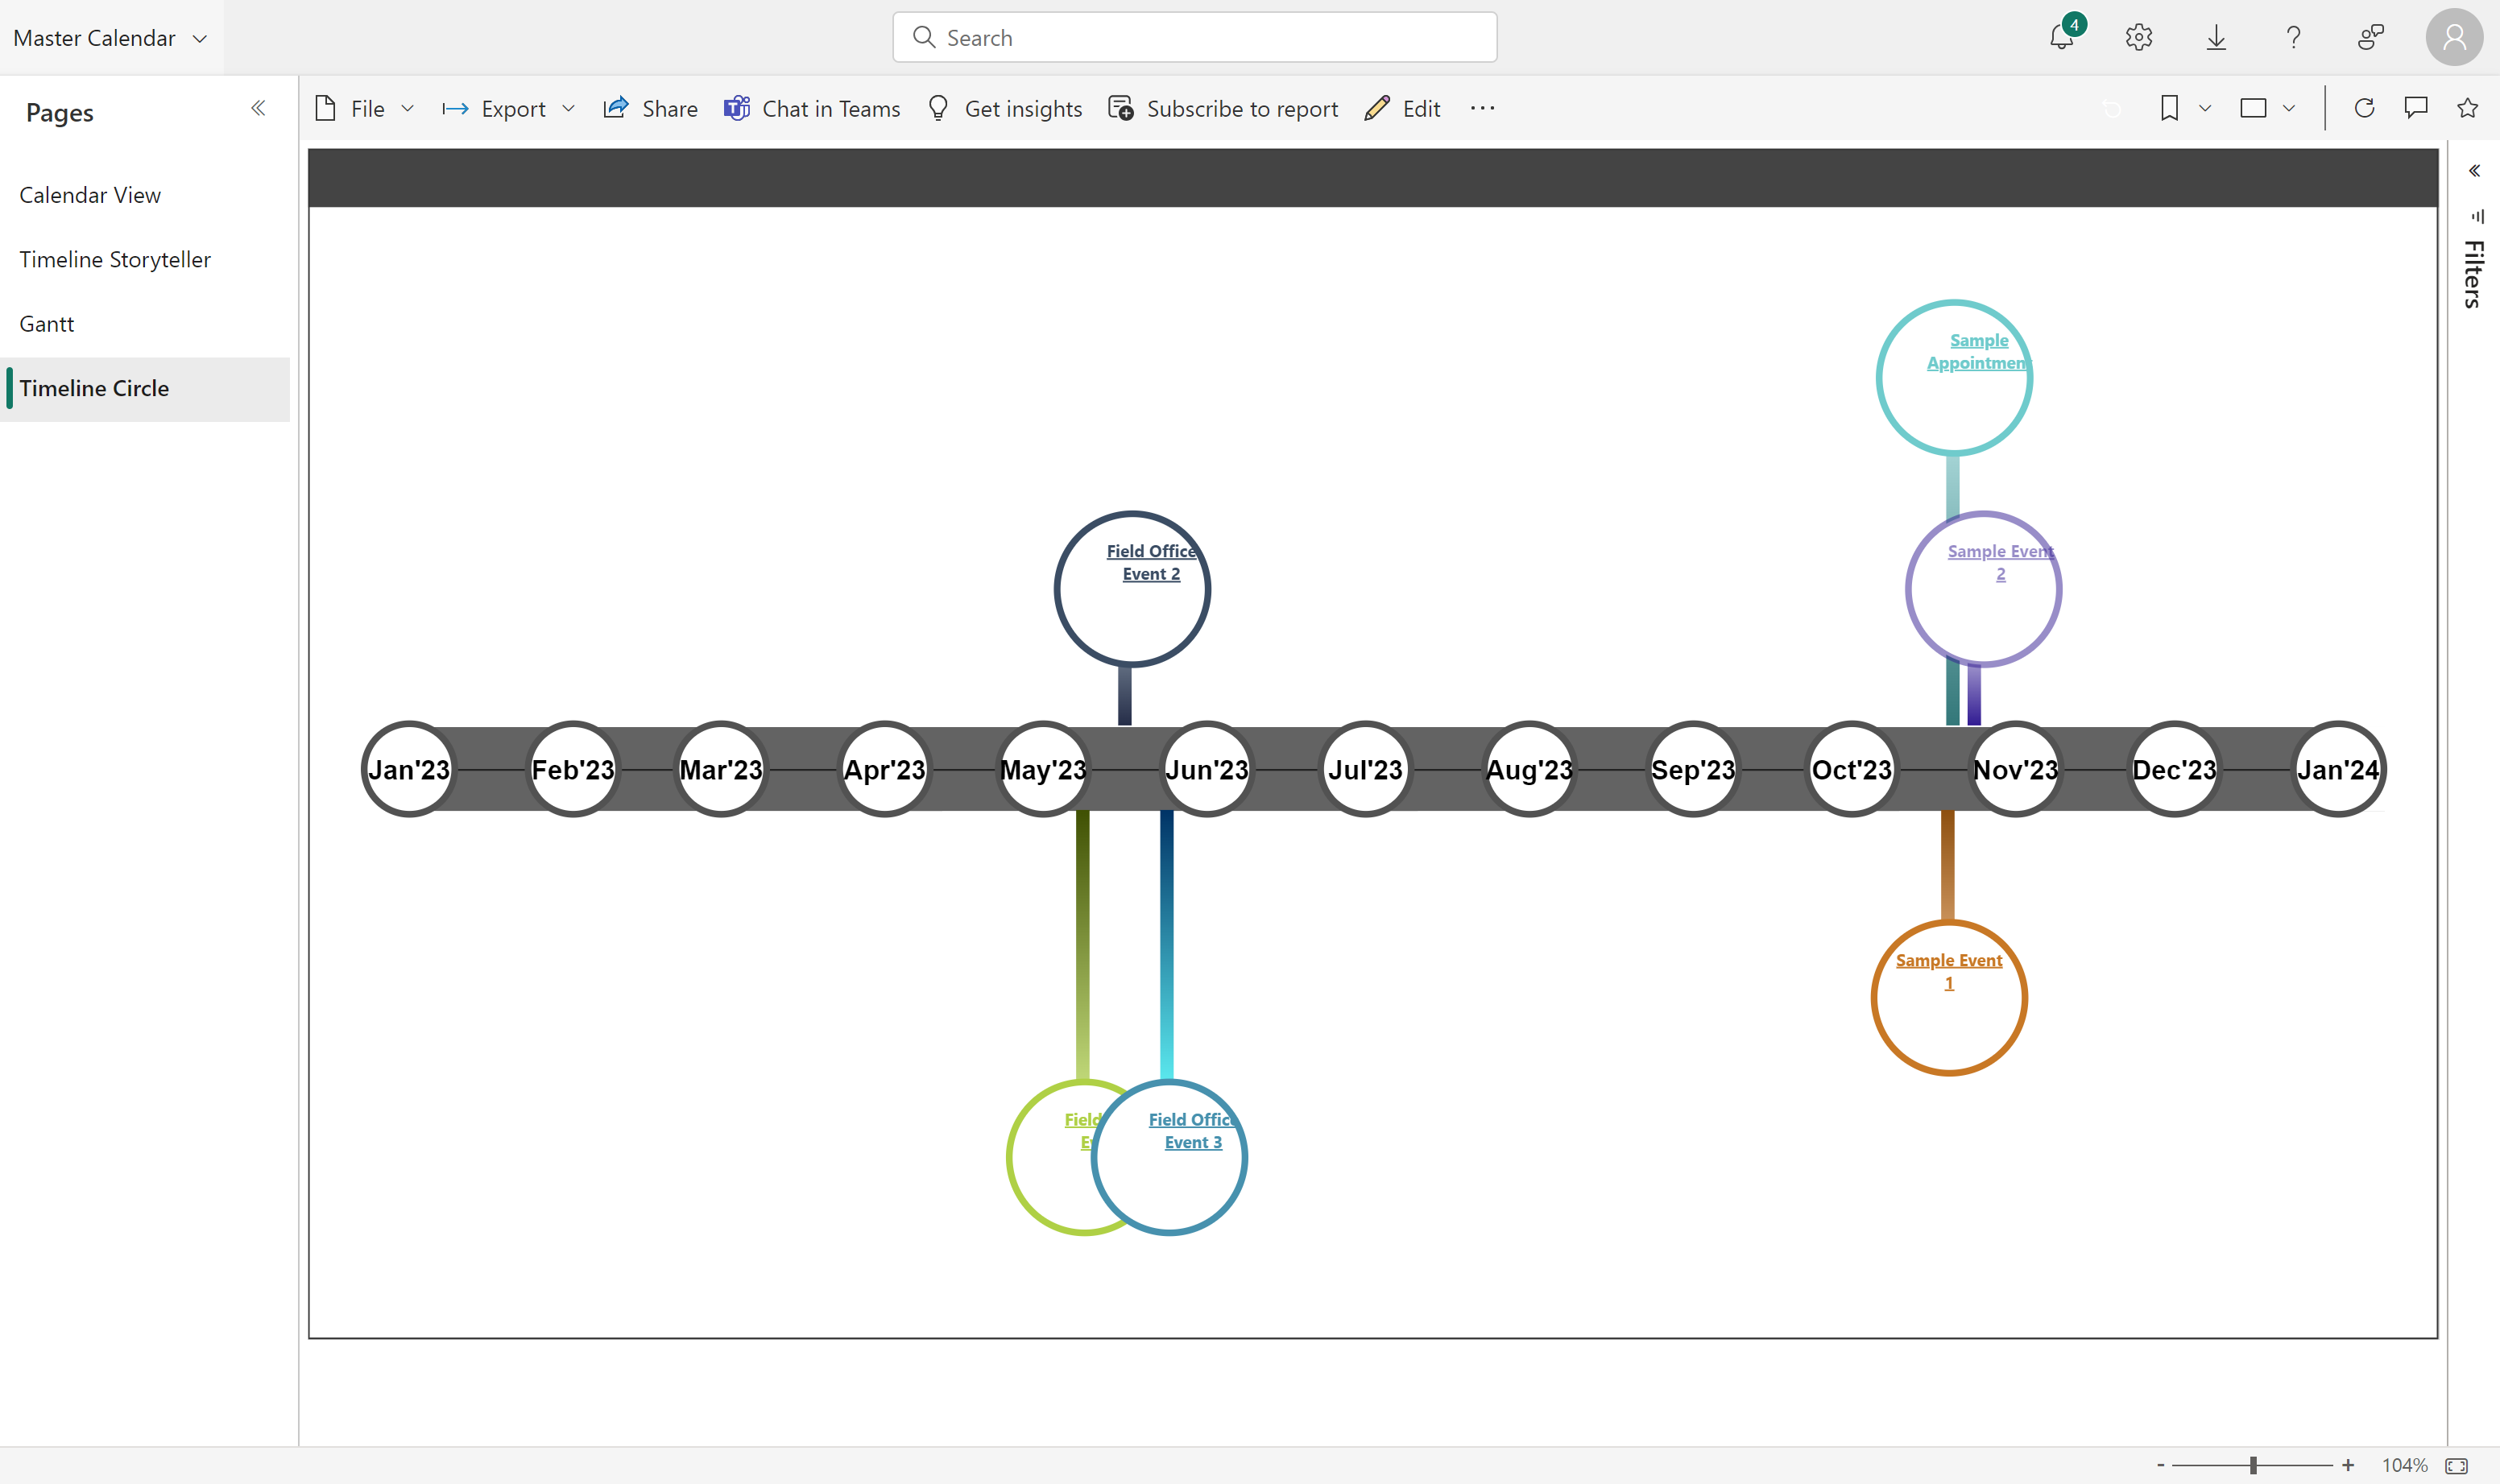Open the Sample Appointment link
2500x1484 pixels.
(x=1978, y=351)
